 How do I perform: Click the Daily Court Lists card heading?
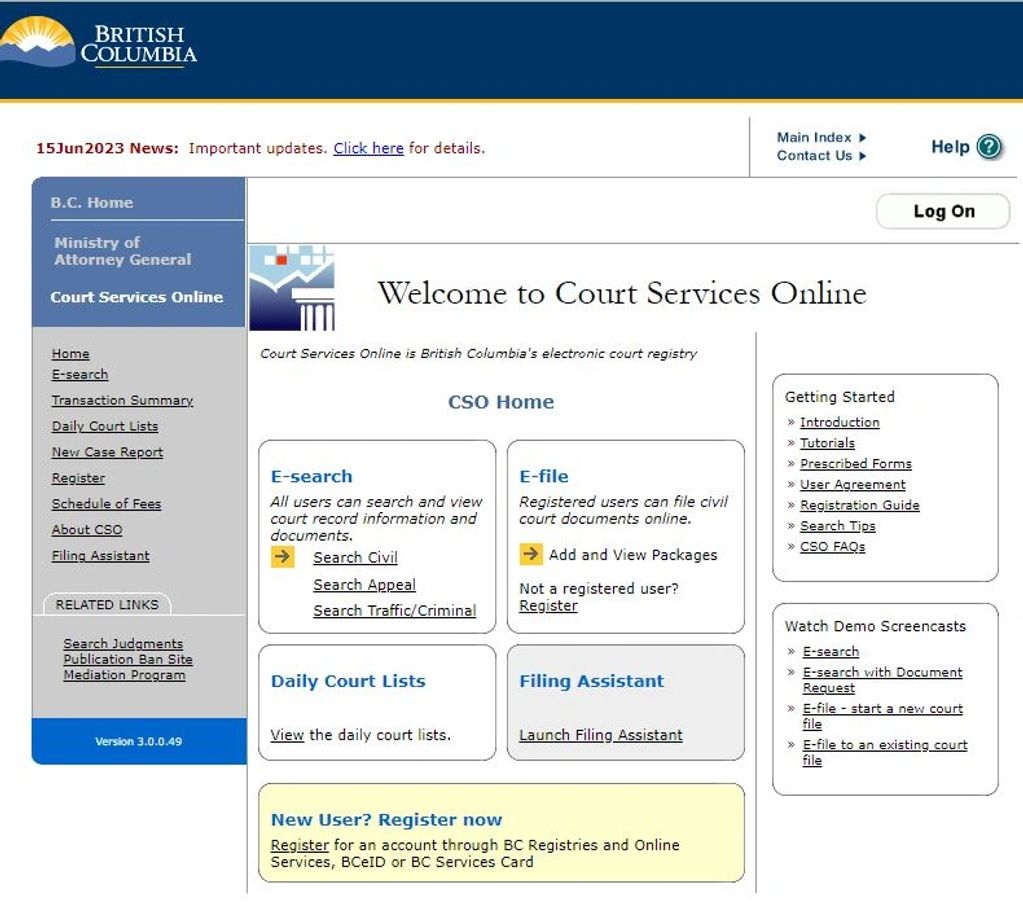tap(348, 681)
